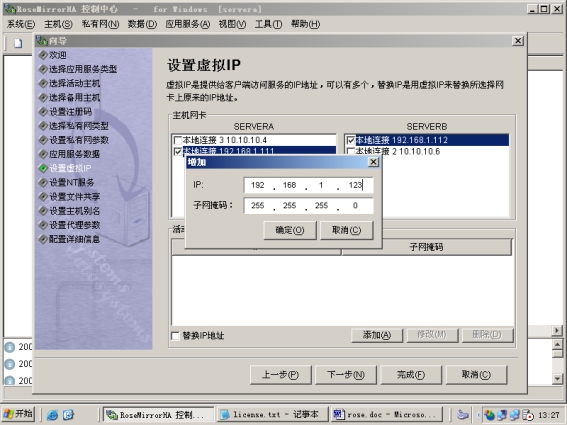Select the 设置私有网参数 wizard step
The image size is (567, 425).
[x=79, y=140]
